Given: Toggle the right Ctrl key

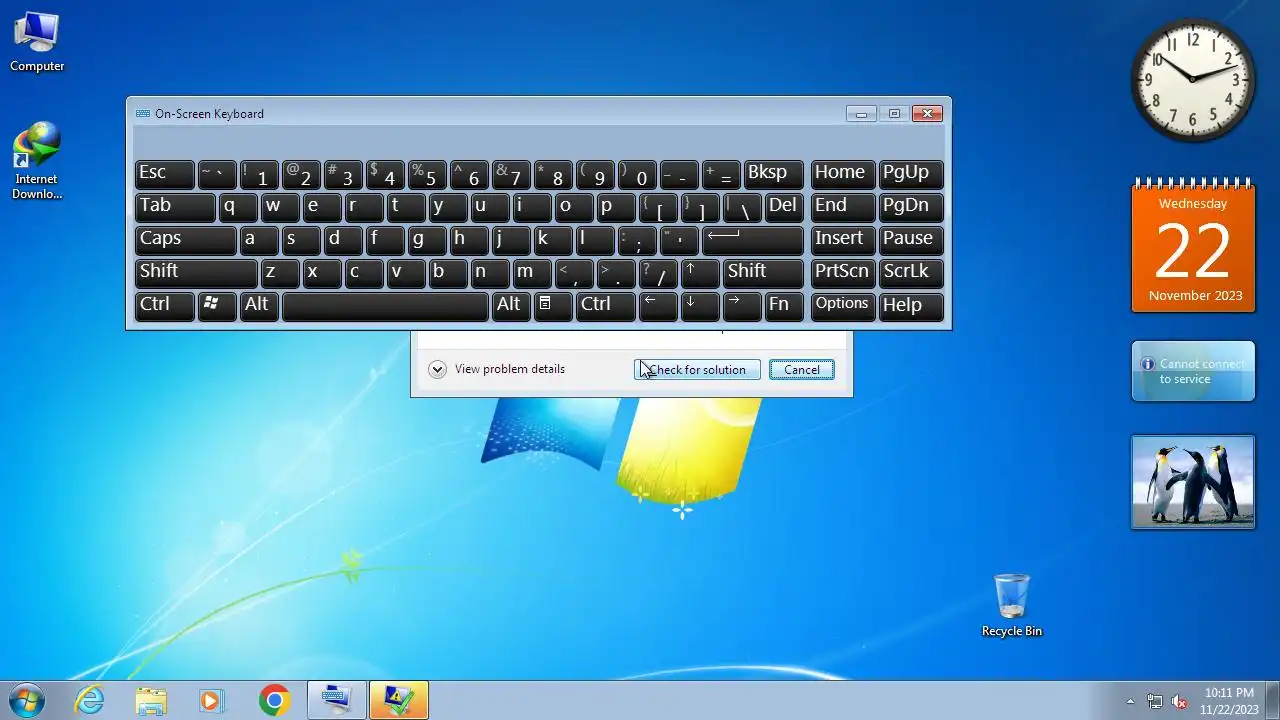Looking at the screenshot, I should (606, 305).
